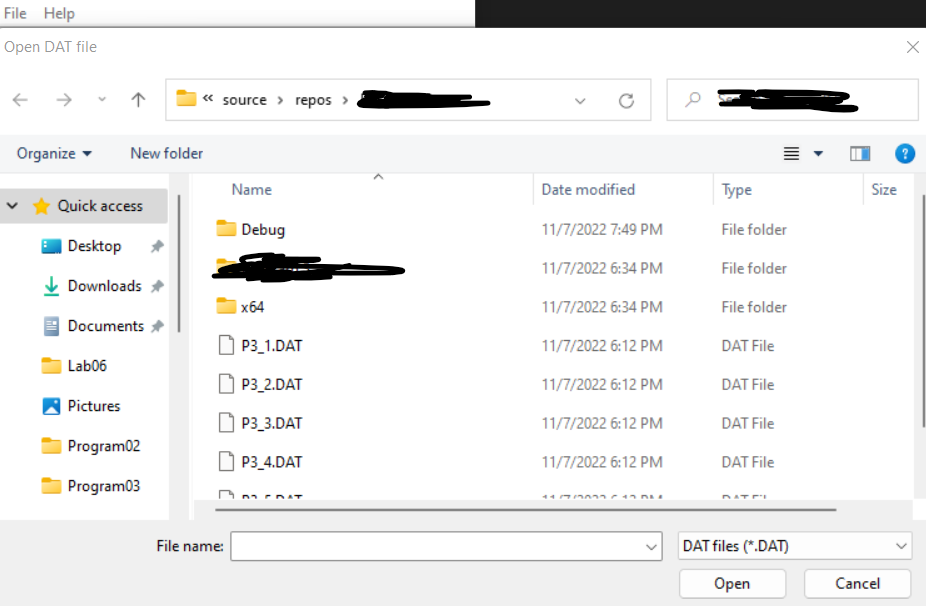
Task: Click the Cancel button
Action: click(857, 584)
